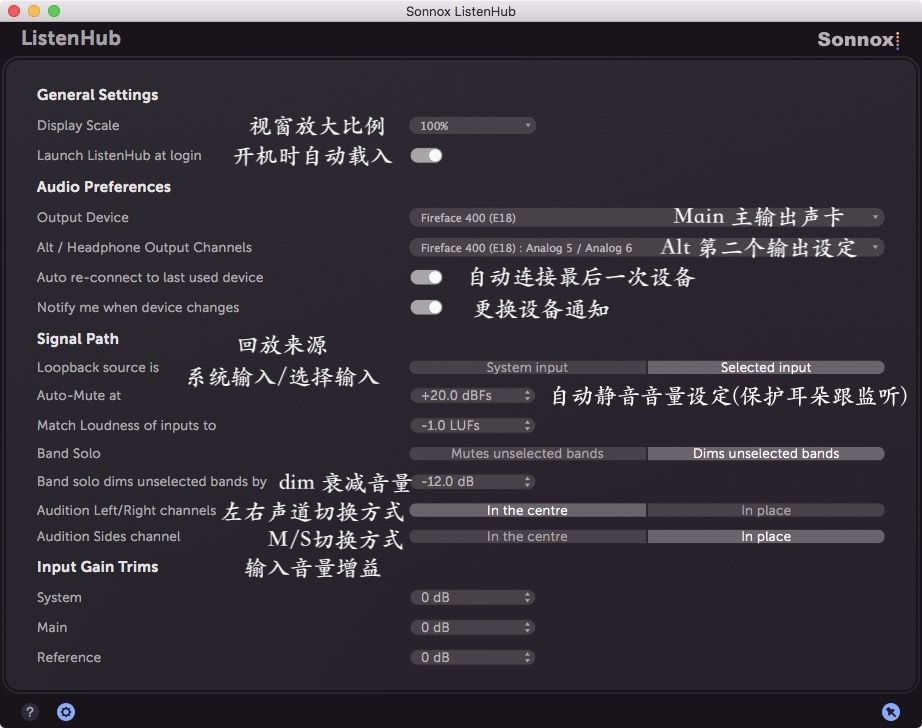Screen dimensions: 922x728
Task: Close the Sonnox ListenHub window
Action: 14,11
